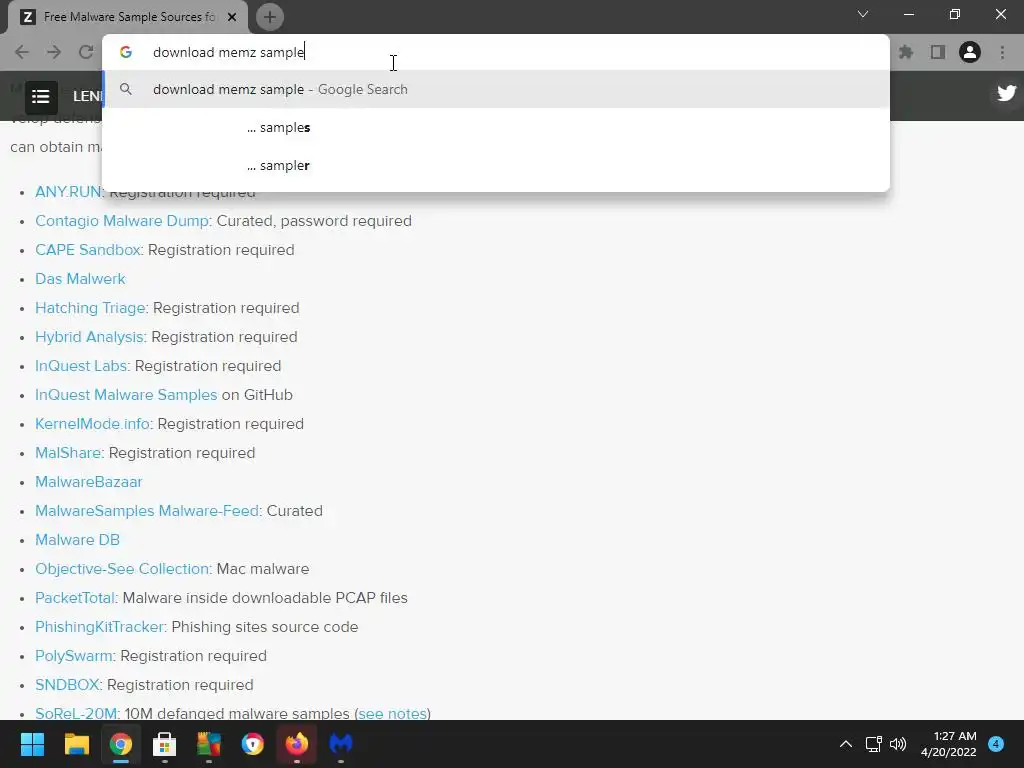Open Objective-See Collection link
The image size is (1024, 768).
click(122, 569)
